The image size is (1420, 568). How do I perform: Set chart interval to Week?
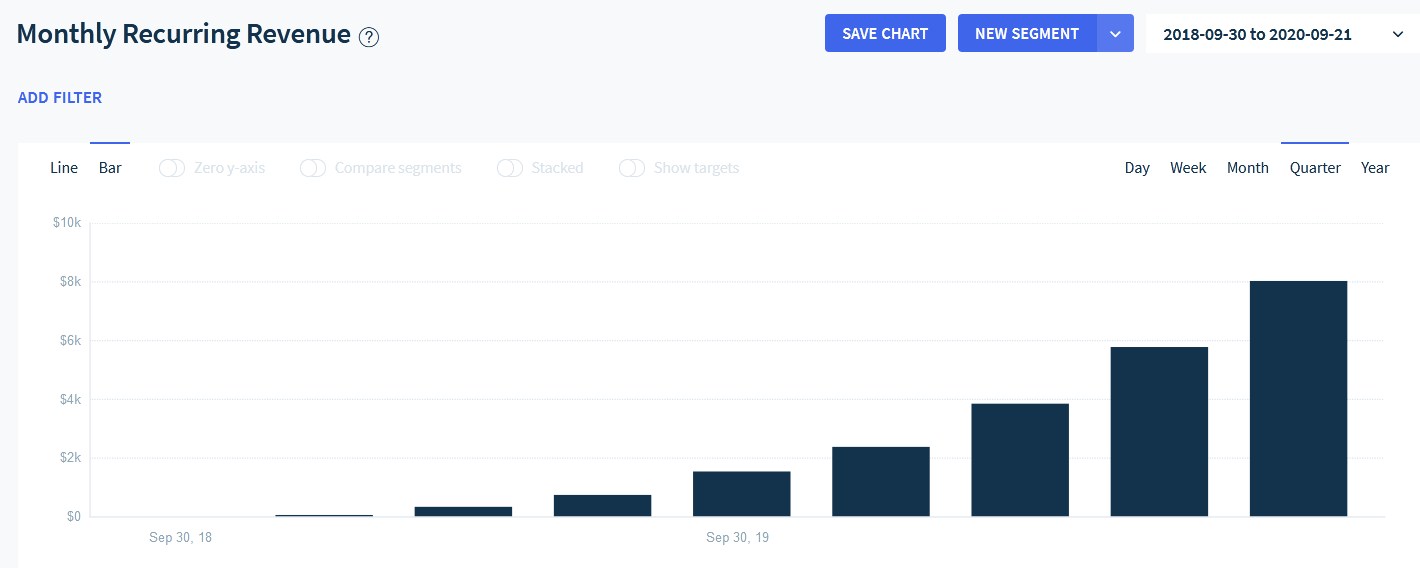point(1188,168)
